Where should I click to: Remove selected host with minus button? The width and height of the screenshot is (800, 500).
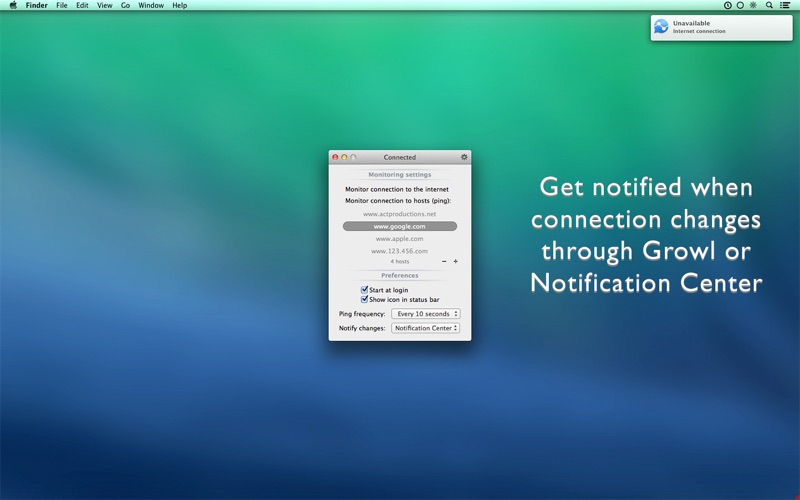point(444,261)
